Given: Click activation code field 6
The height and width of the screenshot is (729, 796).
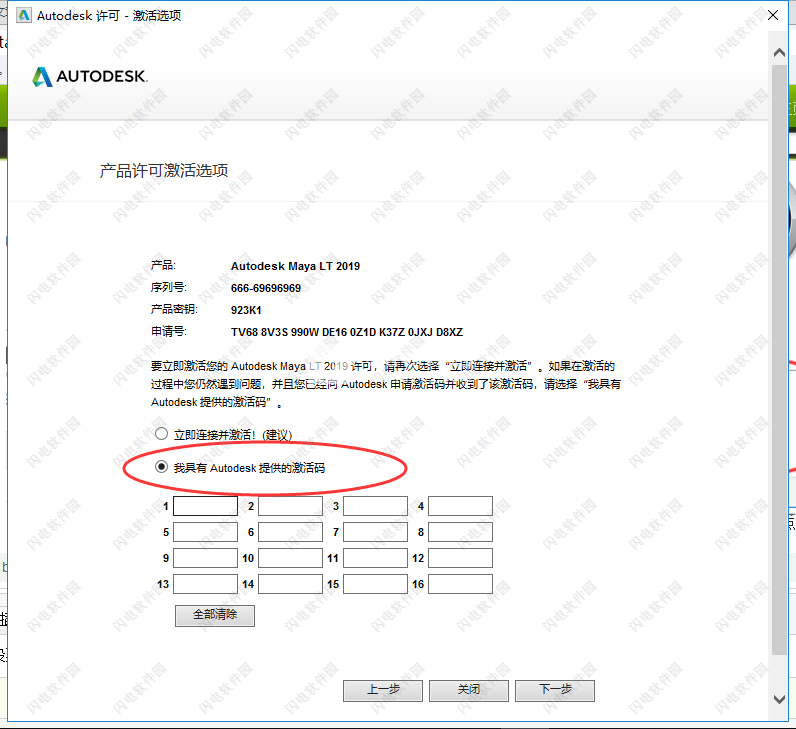Looking at the screenshot, I should [290, 532].
